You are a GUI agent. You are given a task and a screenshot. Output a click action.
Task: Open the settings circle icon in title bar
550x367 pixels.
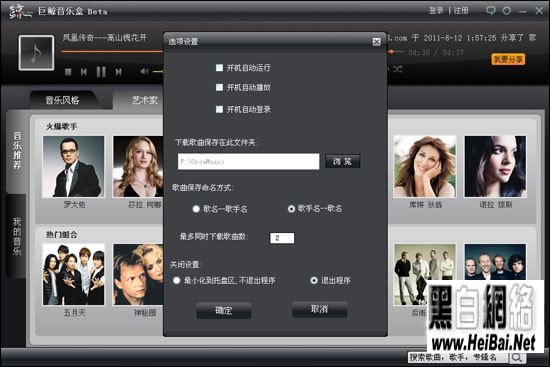coord(507,11)
